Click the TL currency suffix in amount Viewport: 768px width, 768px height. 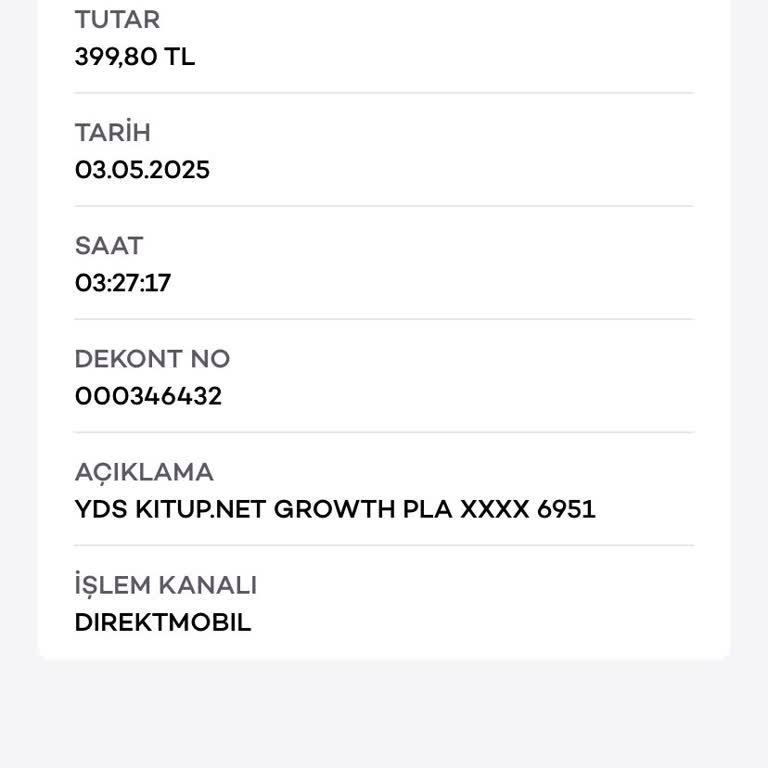coord(180,57)
